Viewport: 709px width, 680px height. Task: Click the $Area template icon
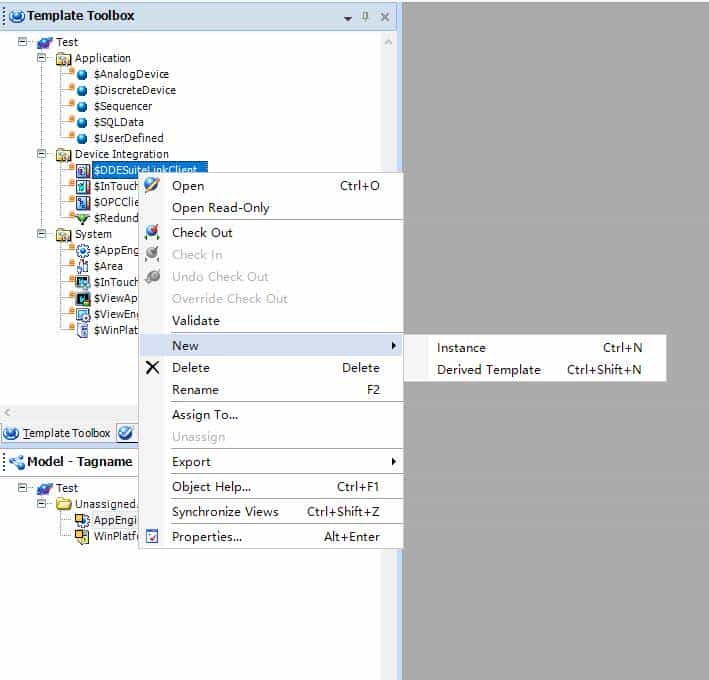(83, 266)
